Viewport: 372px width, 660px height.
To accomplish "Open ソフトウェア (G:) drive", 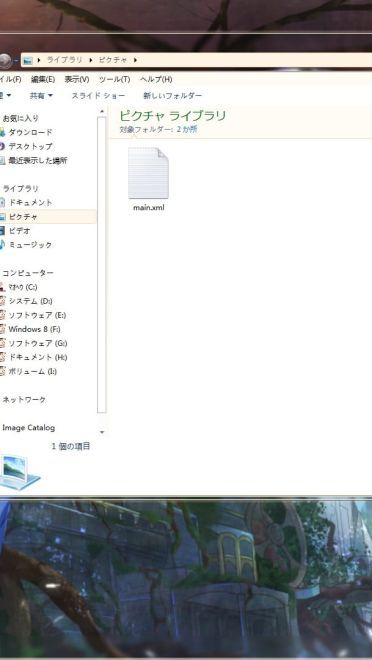I will point(38,343).
